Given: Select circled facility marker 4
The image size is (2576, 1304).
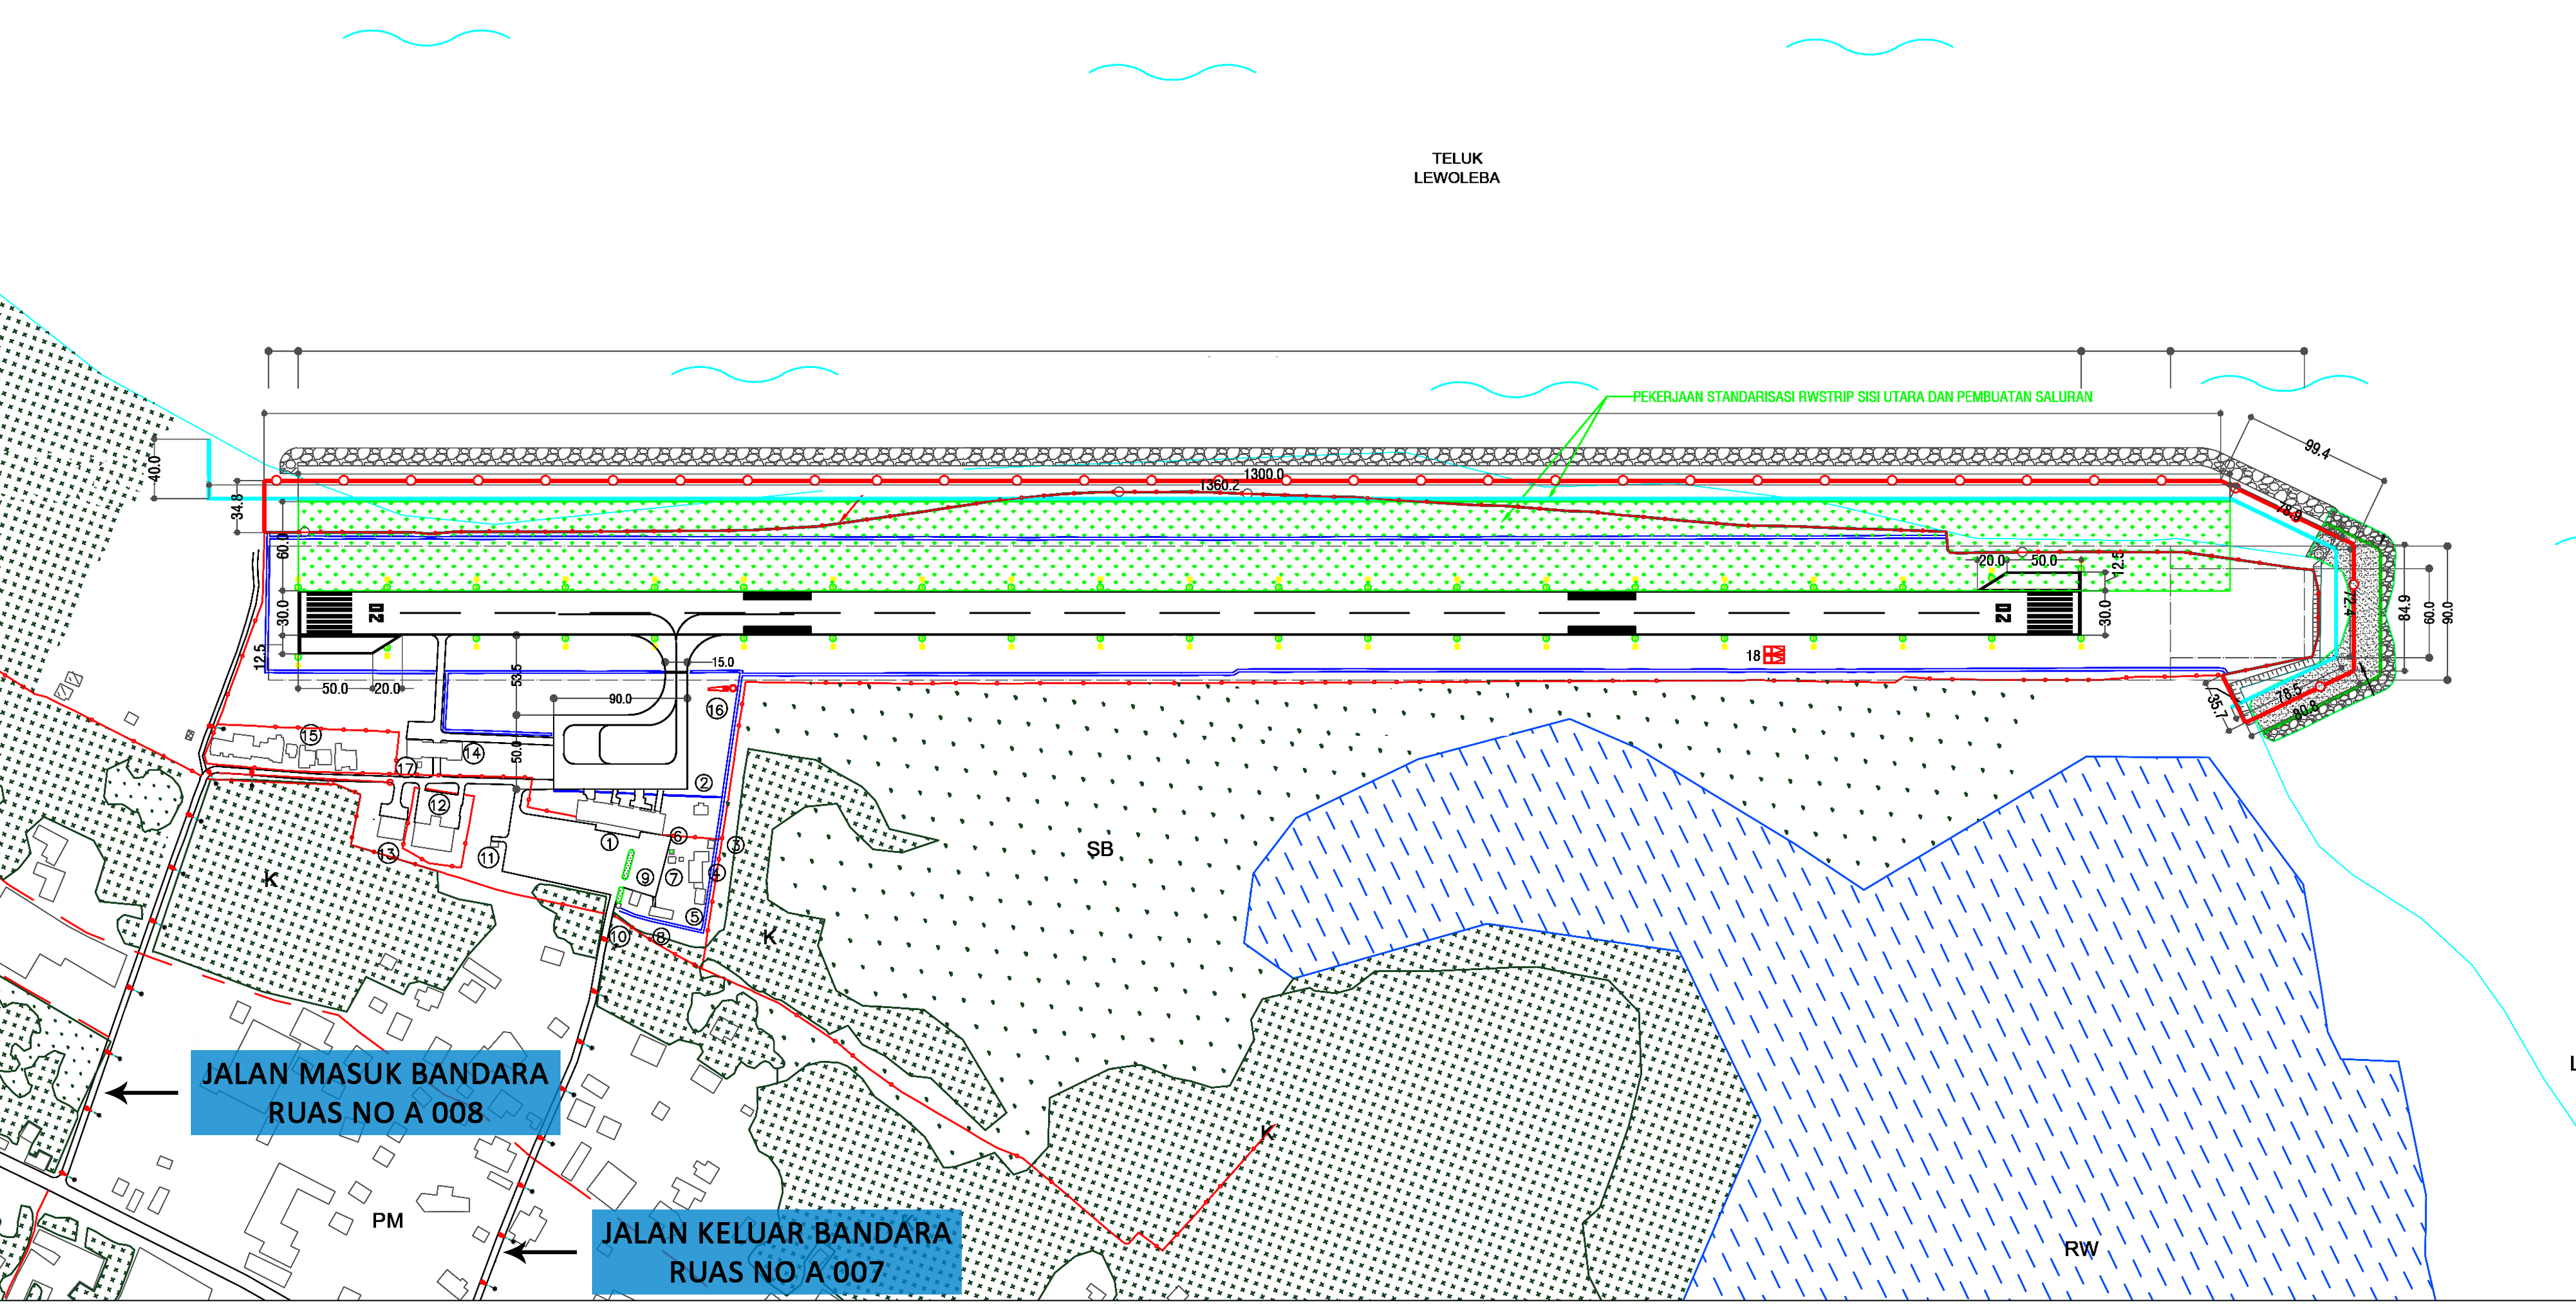Looking at the screenshot, I should [x=716, y=873].
